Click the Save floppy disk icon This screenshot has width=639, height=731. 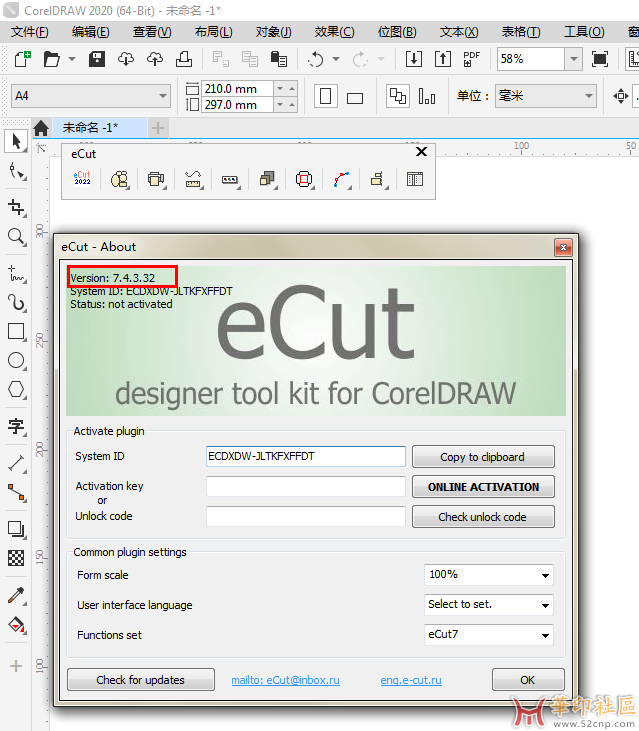[96, 59]
